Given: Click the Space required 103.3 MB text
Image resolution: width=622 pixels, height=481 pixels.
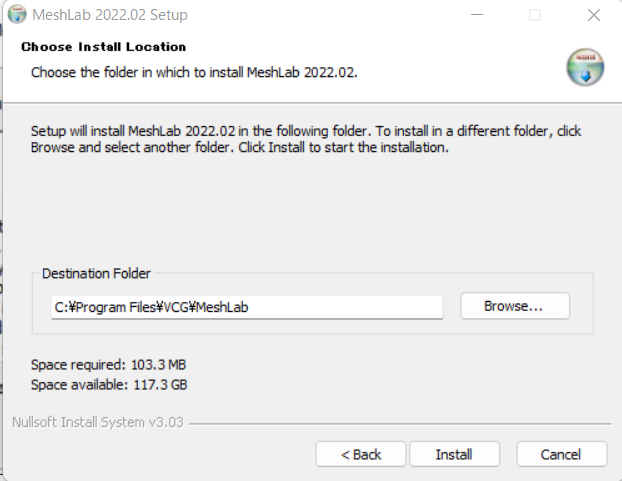Looking at the screenshot, I should (109, 365).
